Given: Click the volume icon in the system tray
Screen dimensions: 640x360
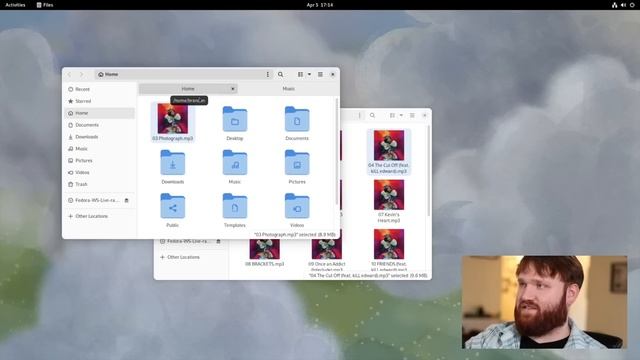Looking at the screenshot, I should (x=623, y=5).
